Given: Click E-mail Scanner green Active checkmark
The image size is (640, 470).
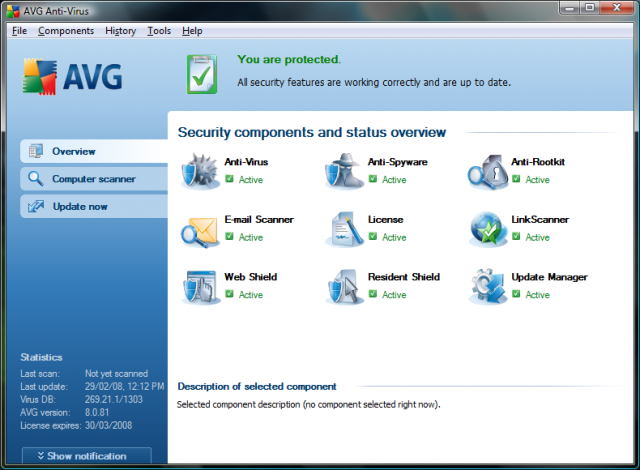Looking at the screenshot, I should (x=229, y=236).
